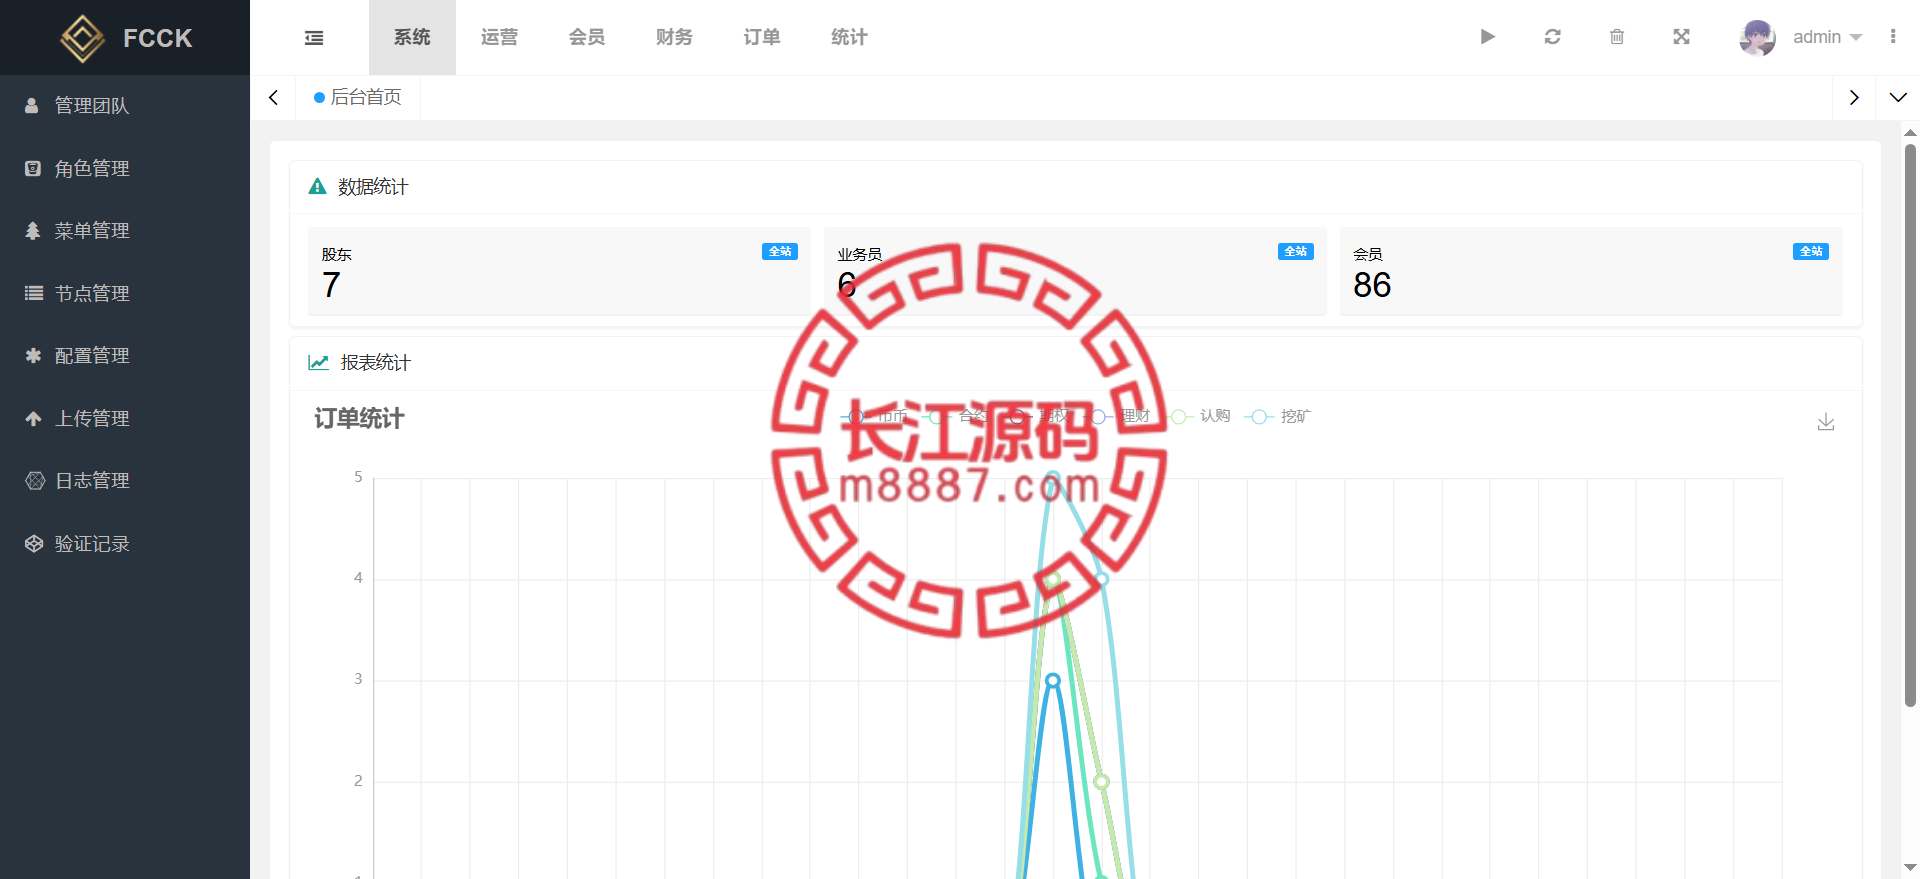Open 日志管理 in the sidebar
Screen dimensions: 1920x879
(x=125, y=481)
